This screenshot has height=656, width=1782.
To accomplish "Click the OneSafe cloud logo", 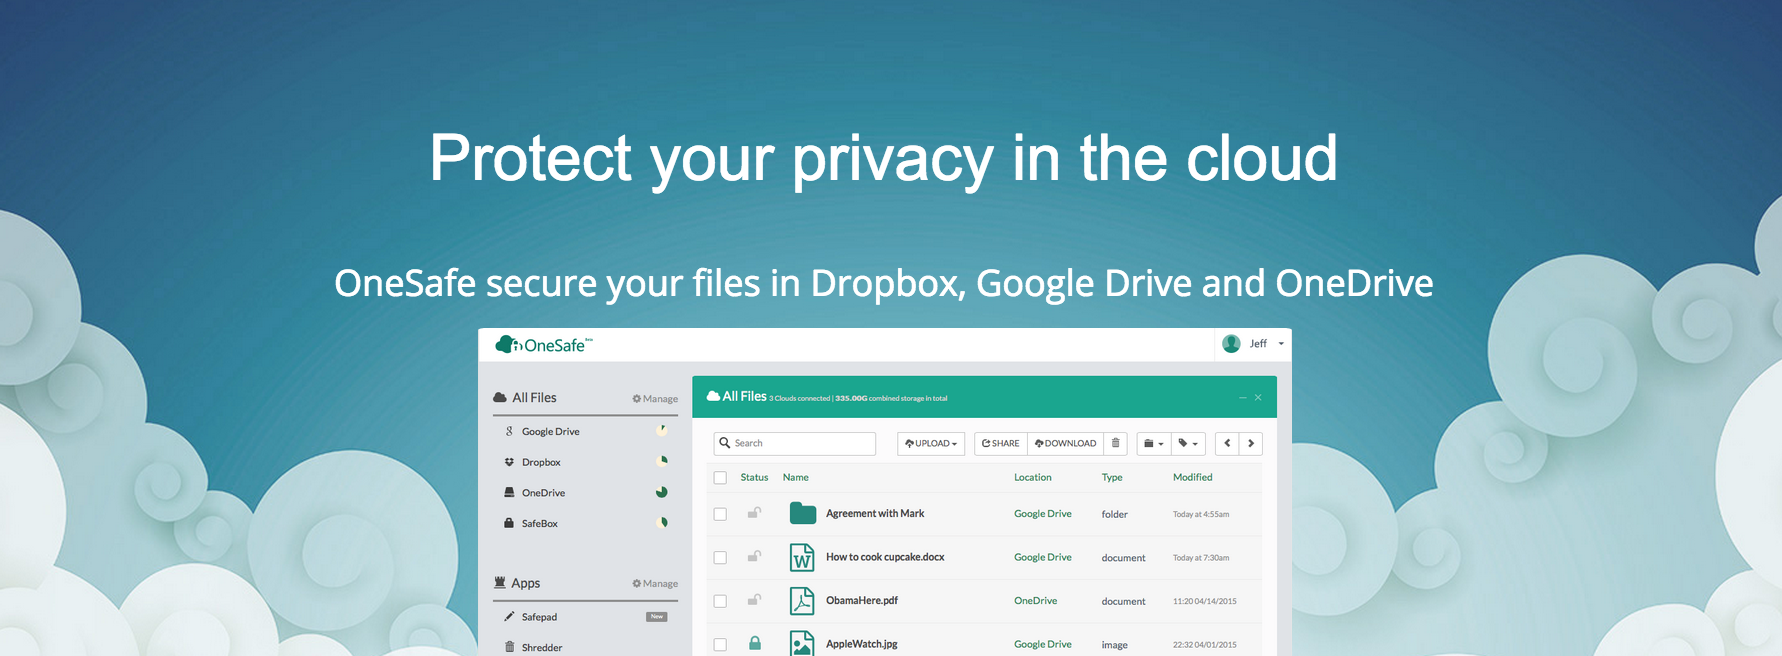I will pos(544,345).
